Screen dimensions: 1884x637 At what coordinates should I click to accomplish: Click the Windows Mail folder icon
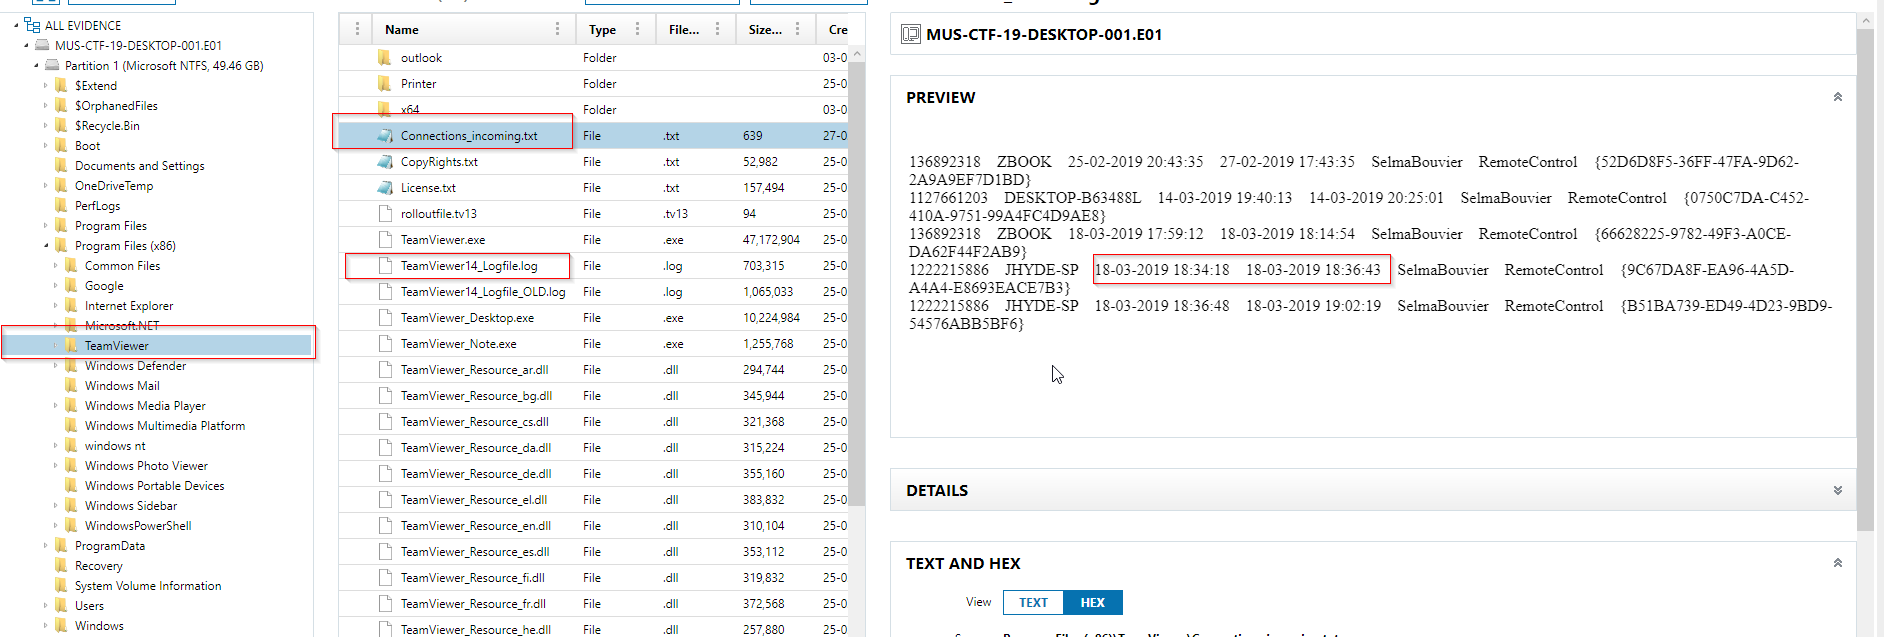click(72, 385)
